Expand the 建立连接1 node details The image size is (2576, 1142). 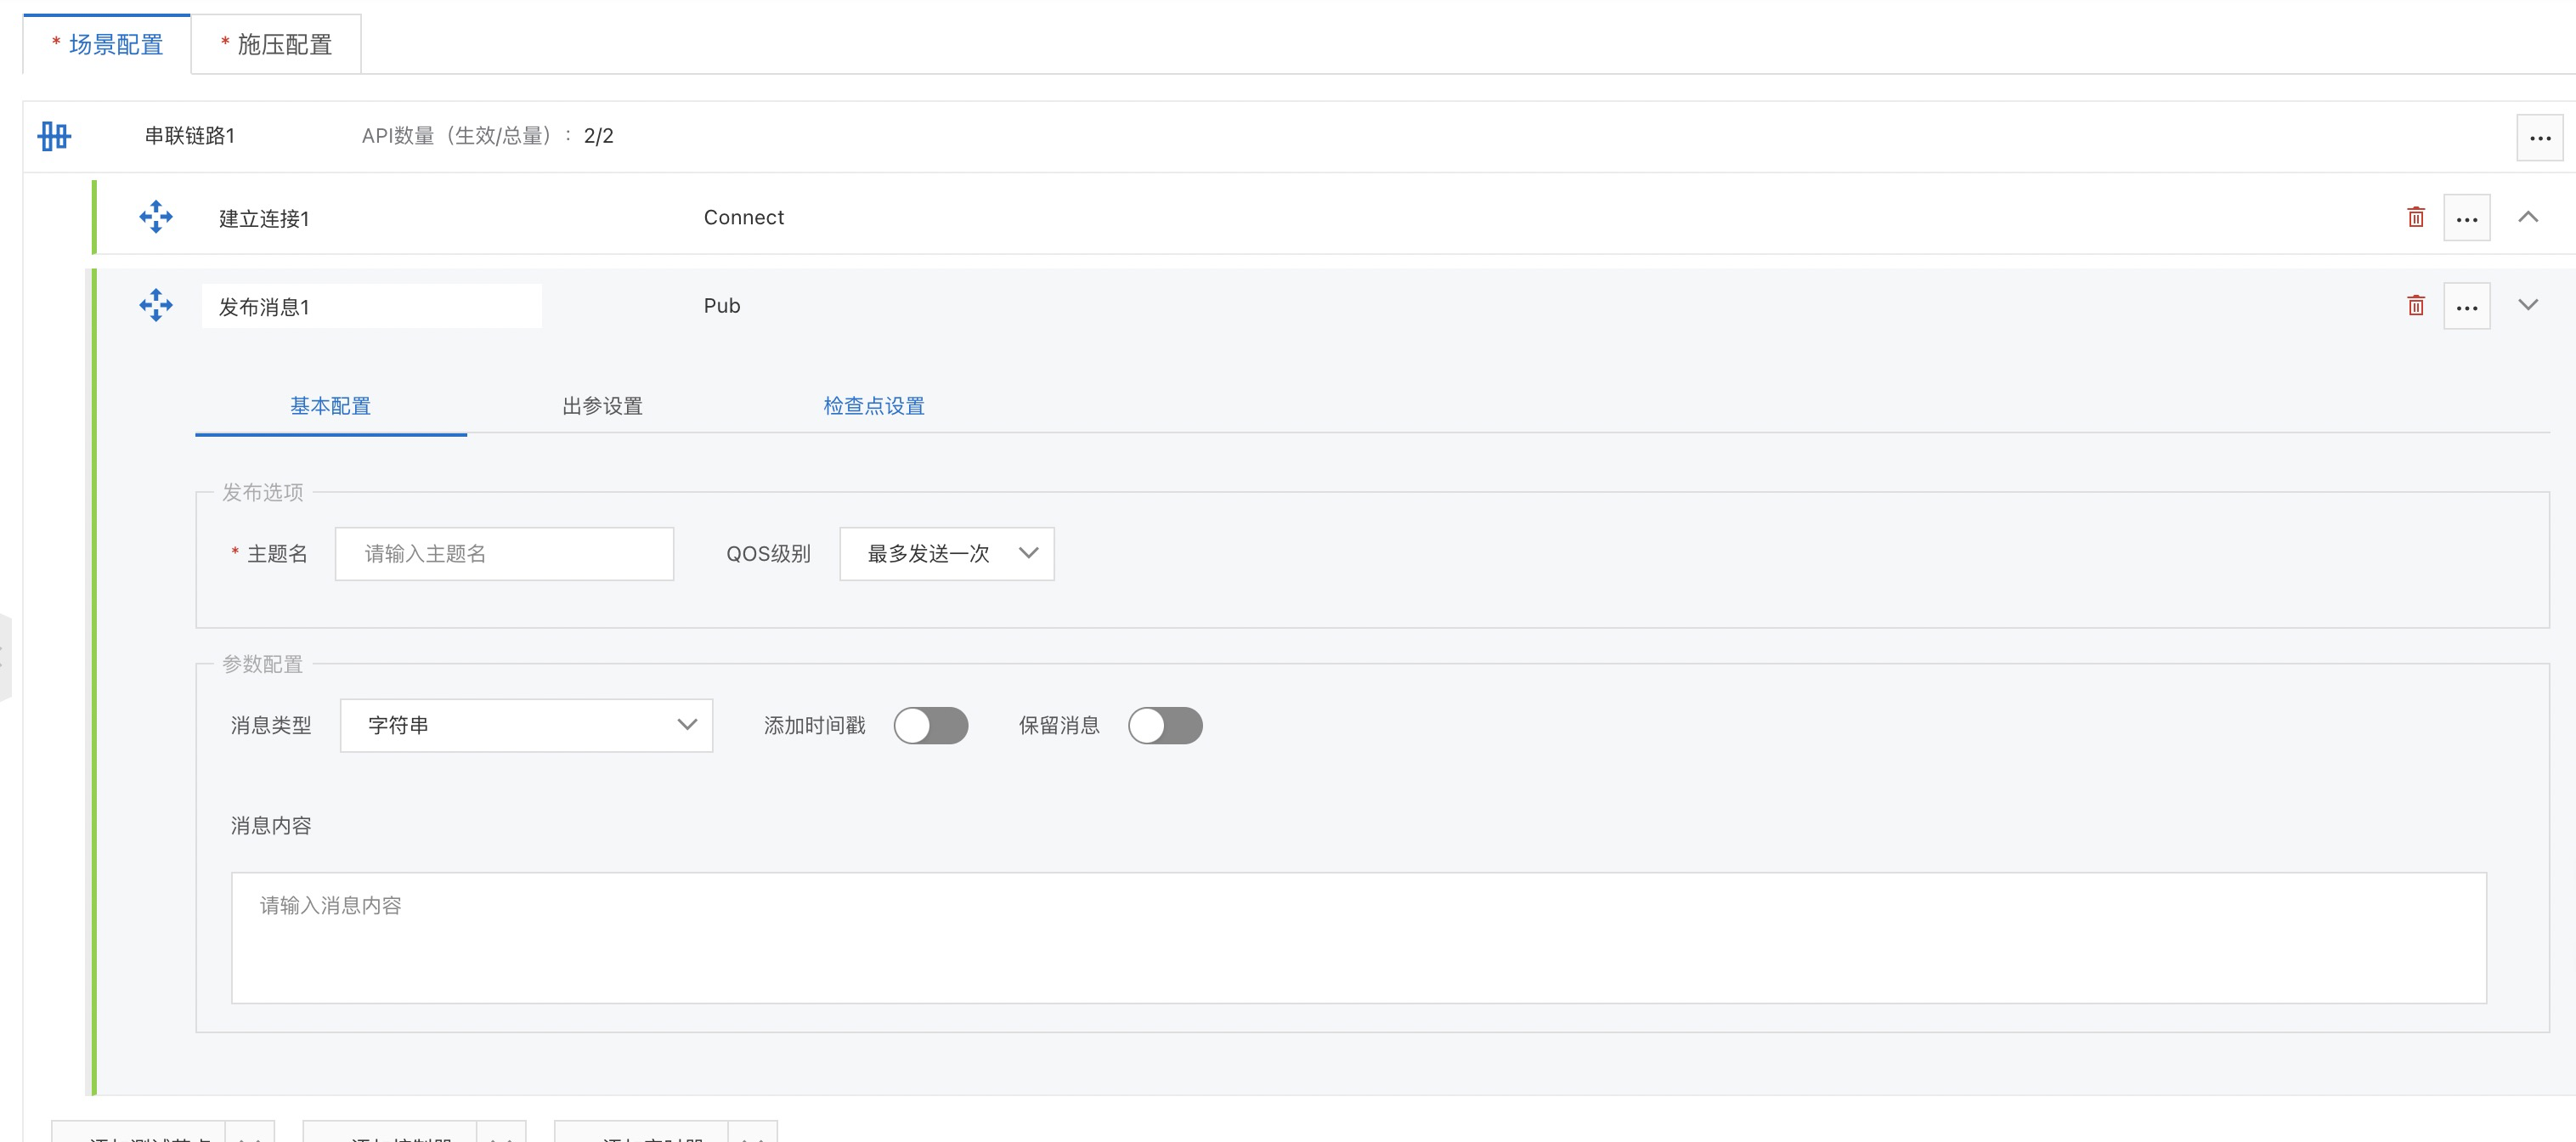(x=2527, y=217)
